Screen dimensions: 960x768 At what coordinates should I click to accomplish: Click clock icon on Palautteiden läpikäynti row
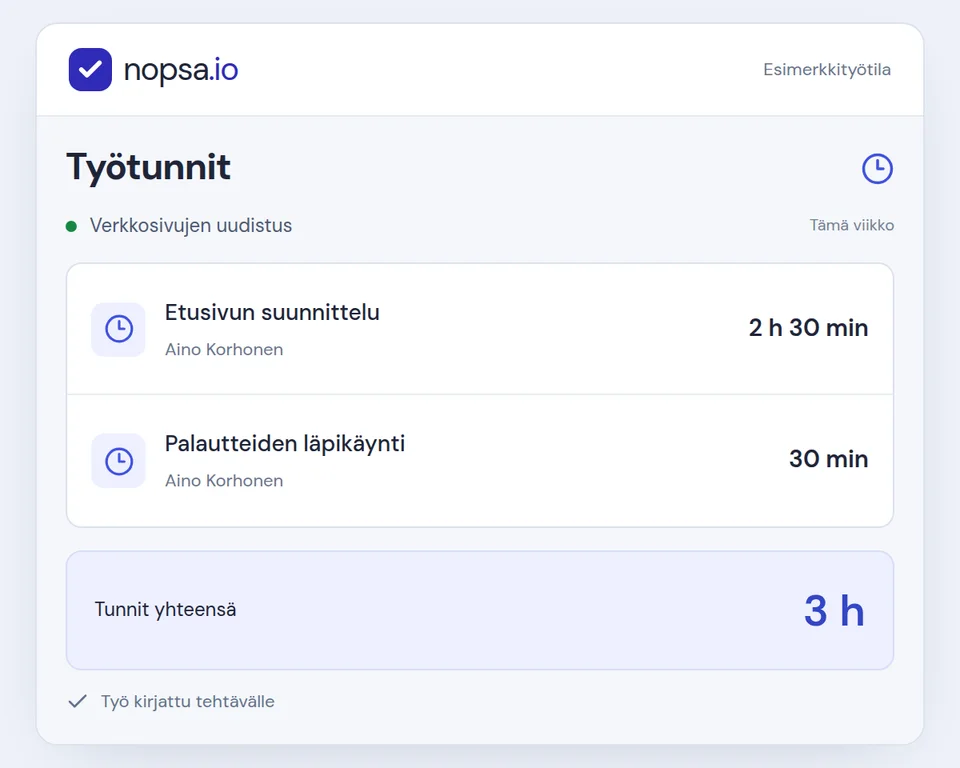point(118,461)
